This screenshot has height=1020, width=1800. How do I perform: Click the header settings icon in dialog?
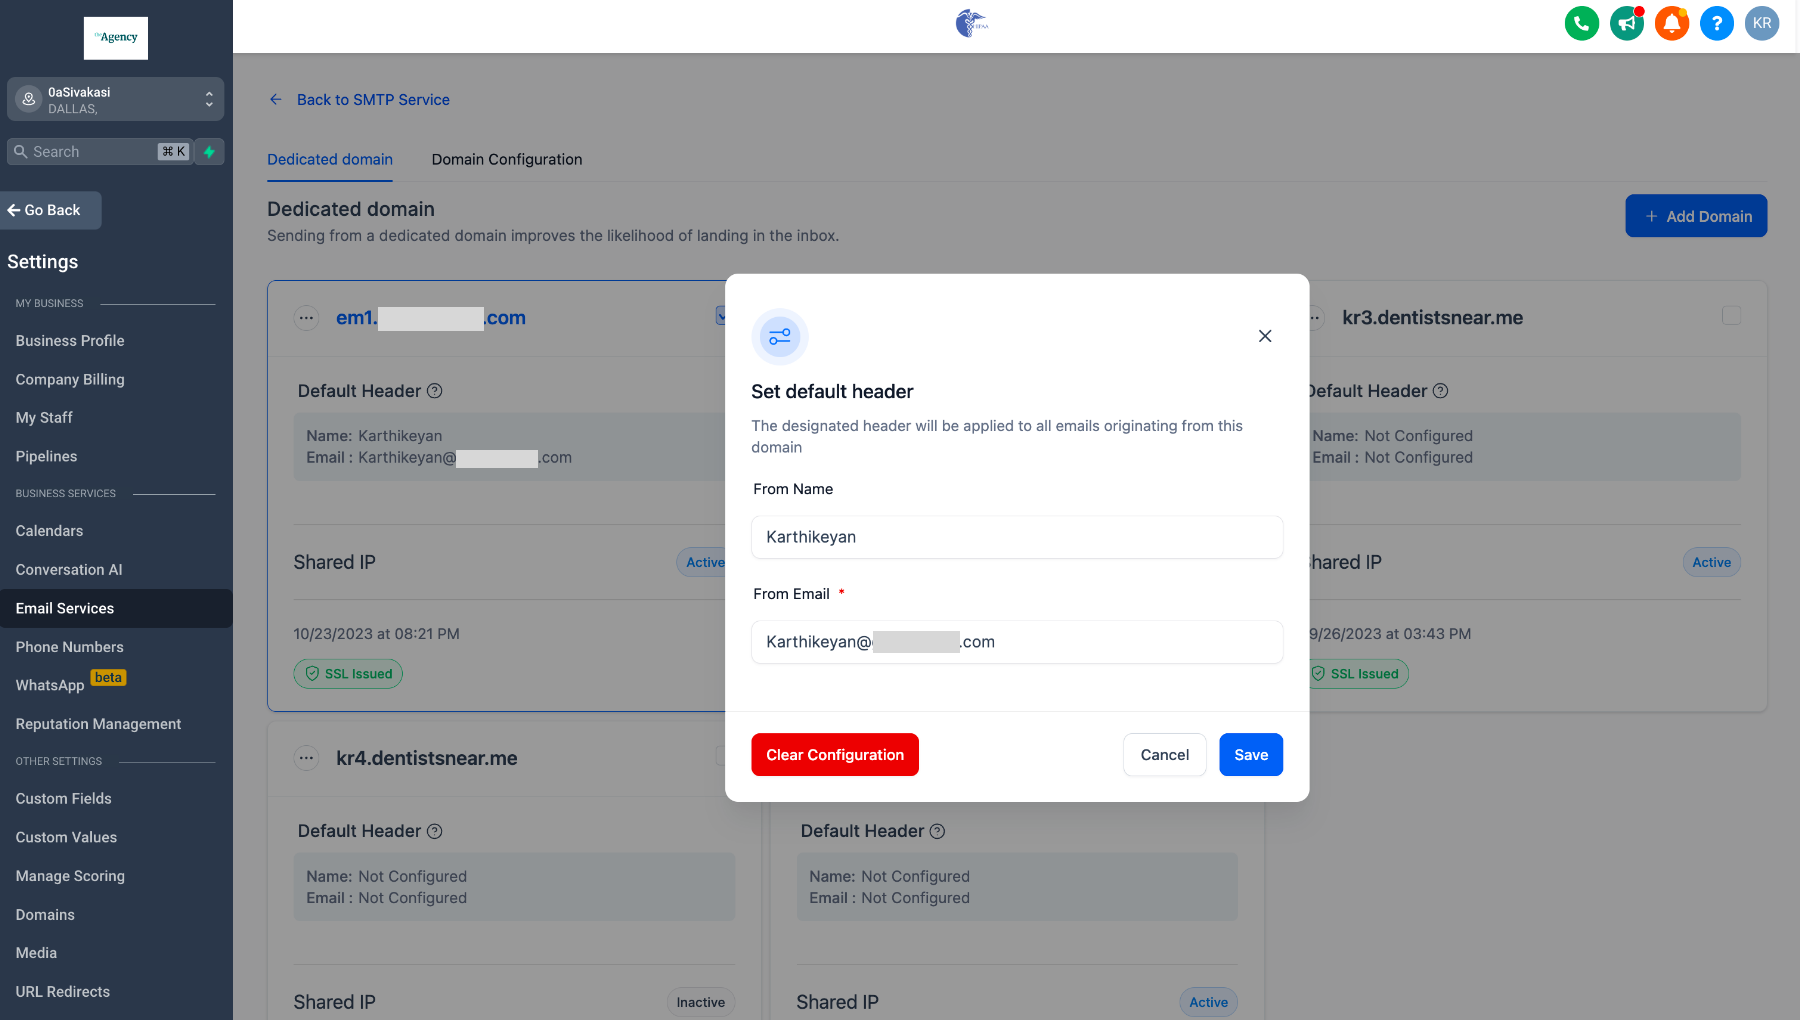coord(780,337)
